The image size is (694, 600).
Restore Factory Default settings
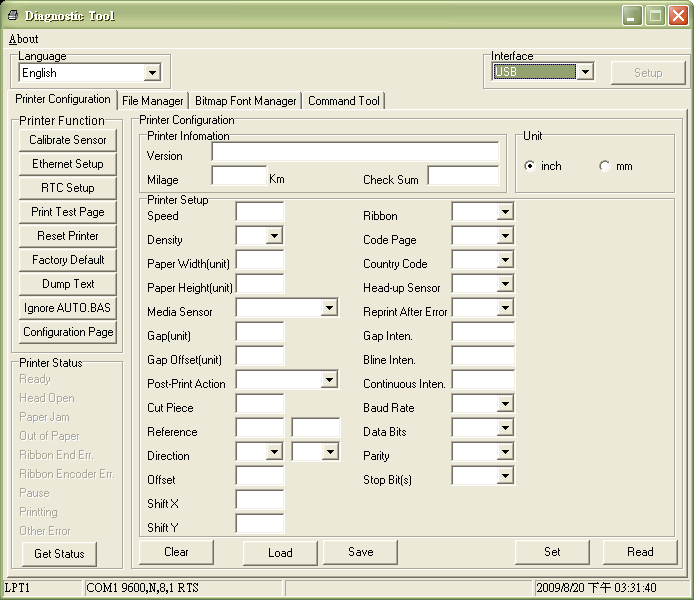(x=68, y=260)
